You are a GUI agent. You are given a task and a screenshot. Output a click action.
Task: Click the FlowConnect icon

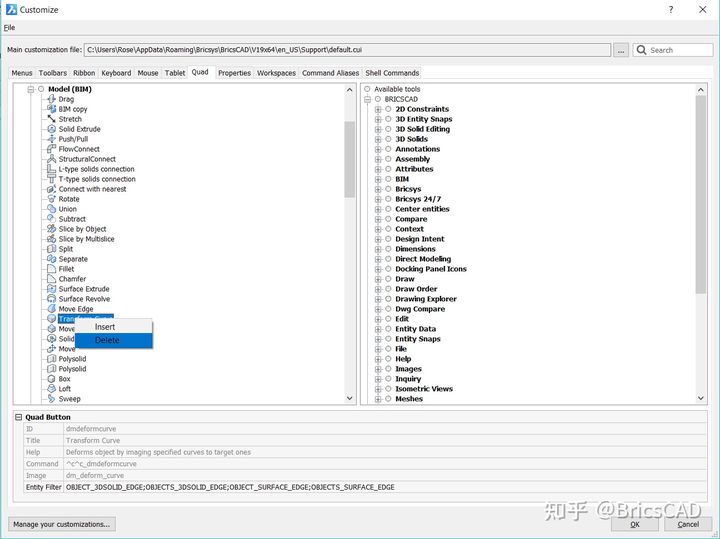pos(51,149)
